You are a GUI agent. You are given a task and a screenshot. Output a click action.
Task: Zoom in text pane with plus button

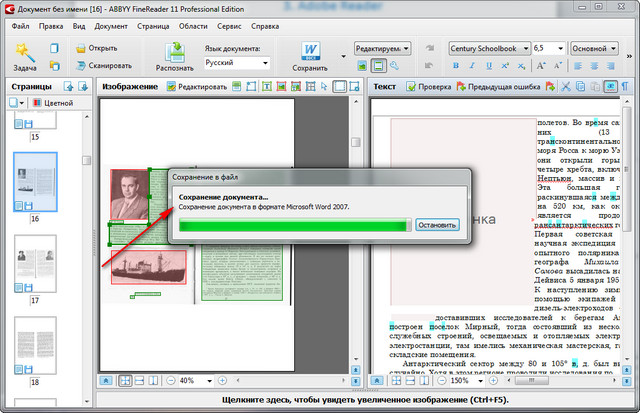pyautogui.click(x=493, y=381)
